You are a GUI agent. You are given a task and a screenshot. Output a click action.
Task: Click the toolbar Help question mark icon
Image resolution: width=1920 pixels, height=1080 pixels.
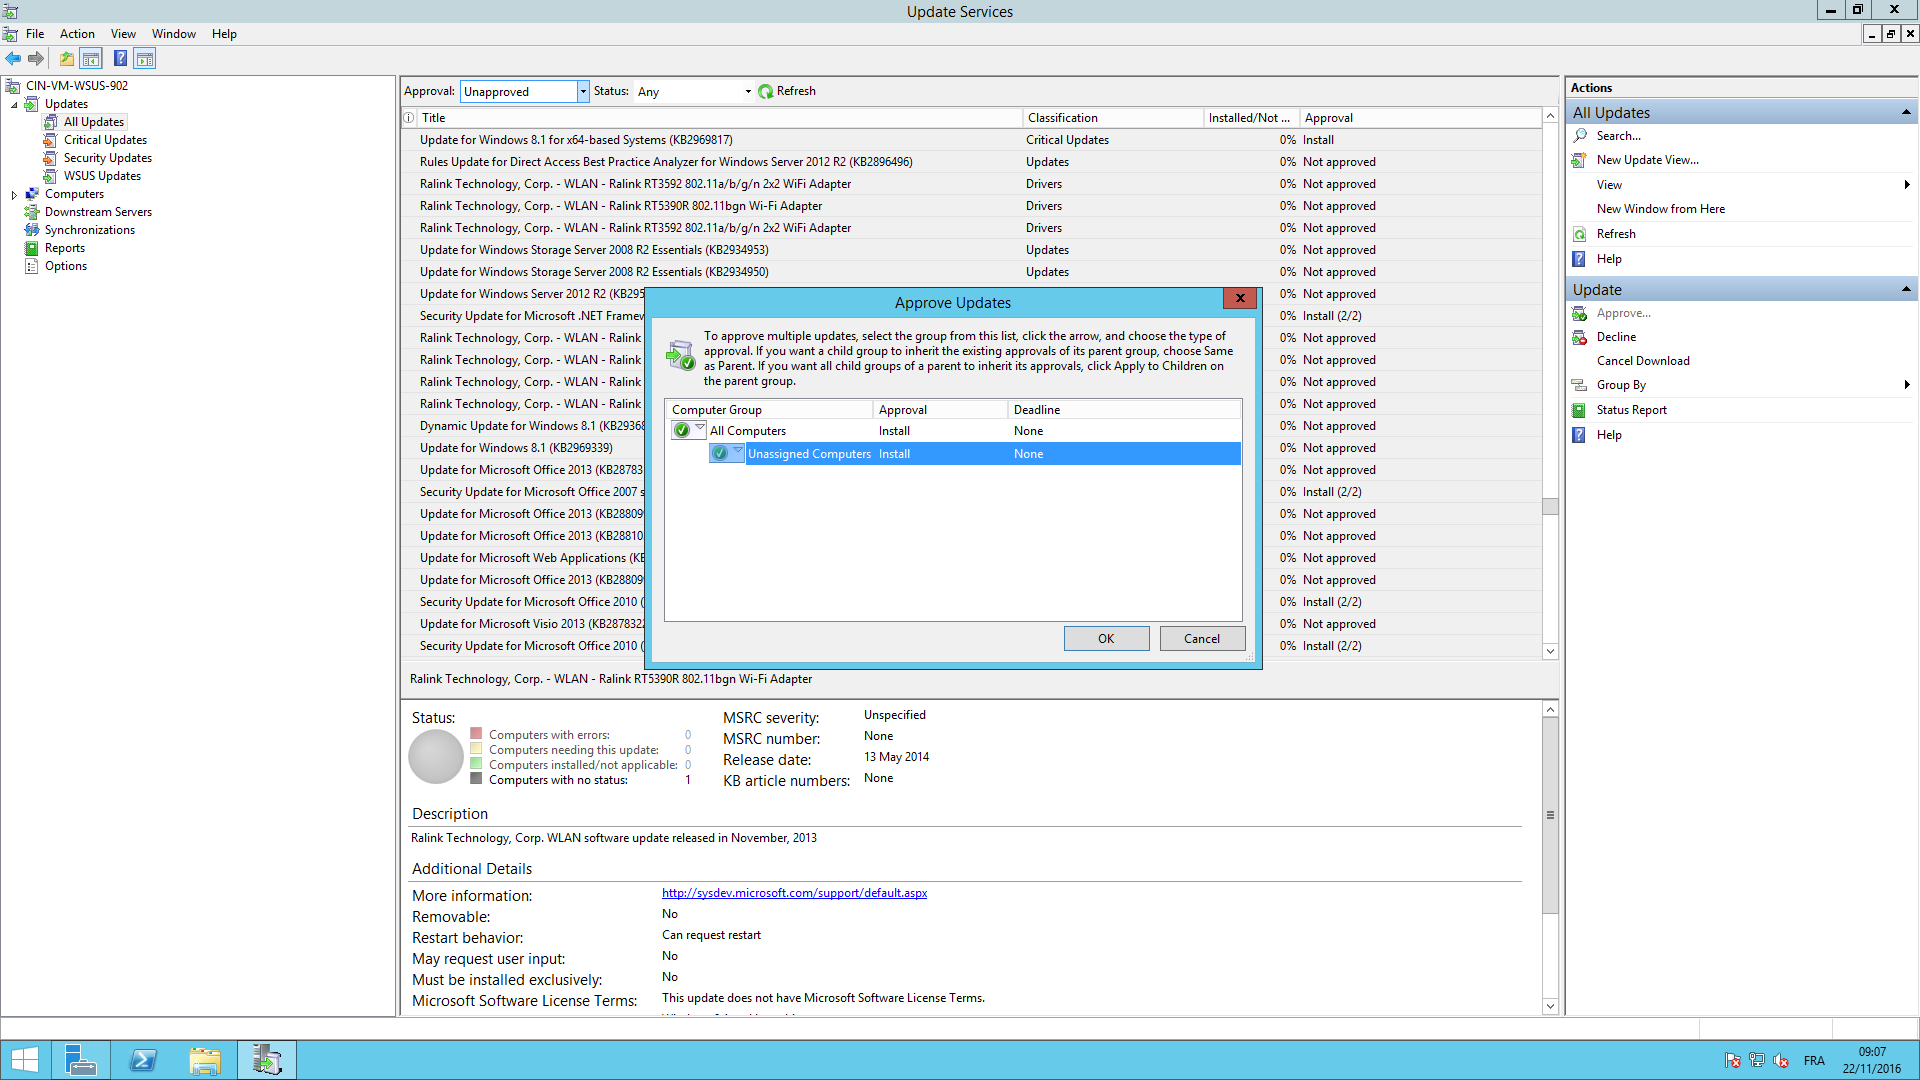[120, 59]
